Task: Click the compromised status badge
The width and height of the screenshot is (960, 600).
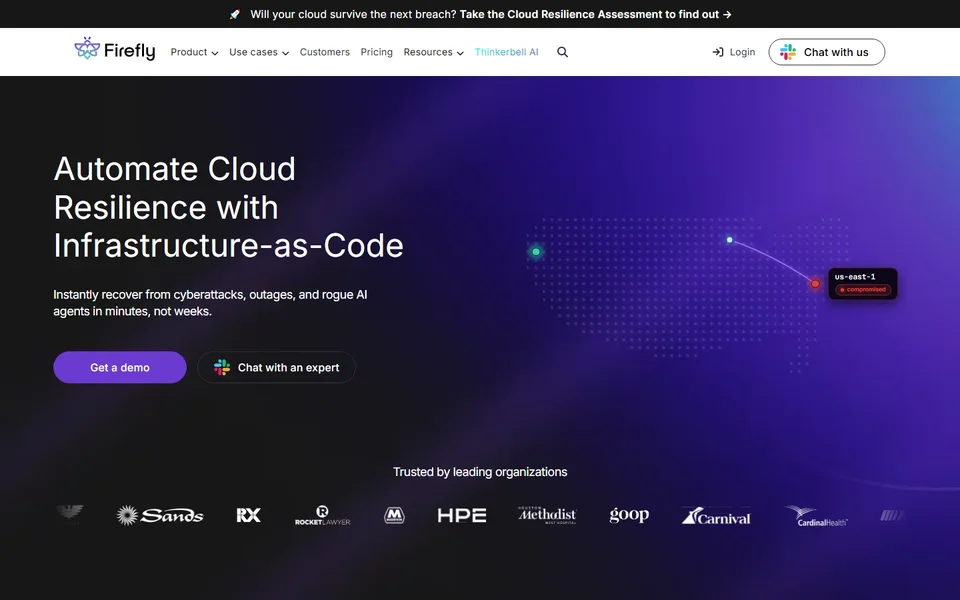Action: [x=863, y=290]
